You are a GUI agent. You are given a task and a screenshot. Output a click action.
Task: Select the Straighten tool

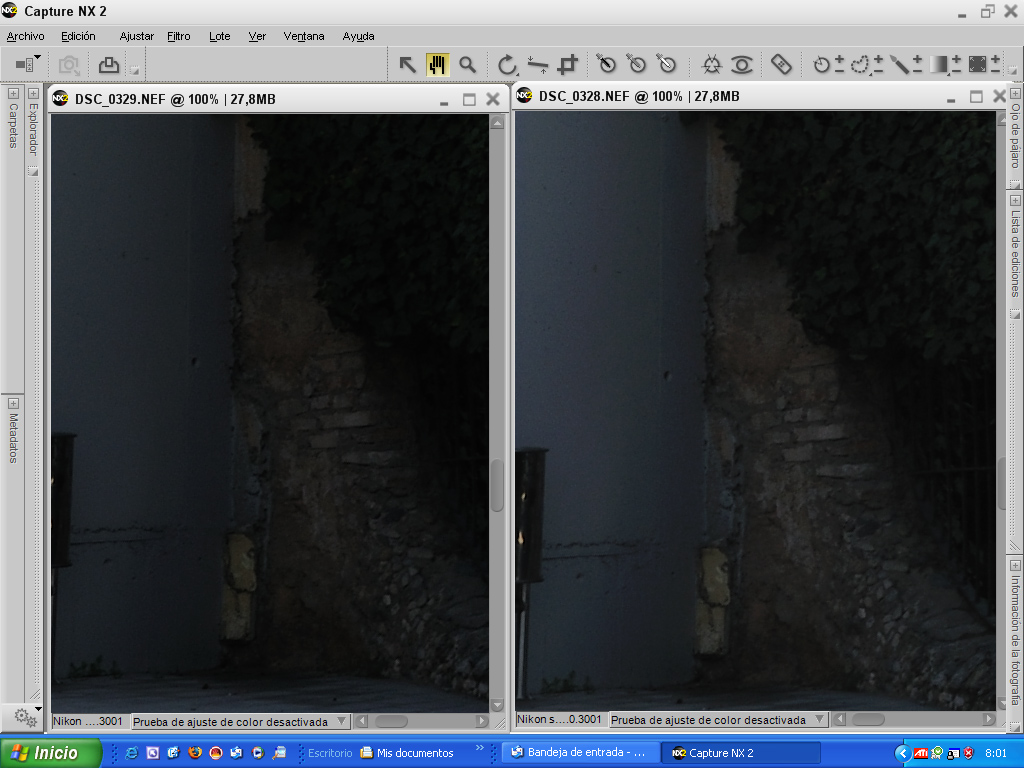tap(538, 65)
